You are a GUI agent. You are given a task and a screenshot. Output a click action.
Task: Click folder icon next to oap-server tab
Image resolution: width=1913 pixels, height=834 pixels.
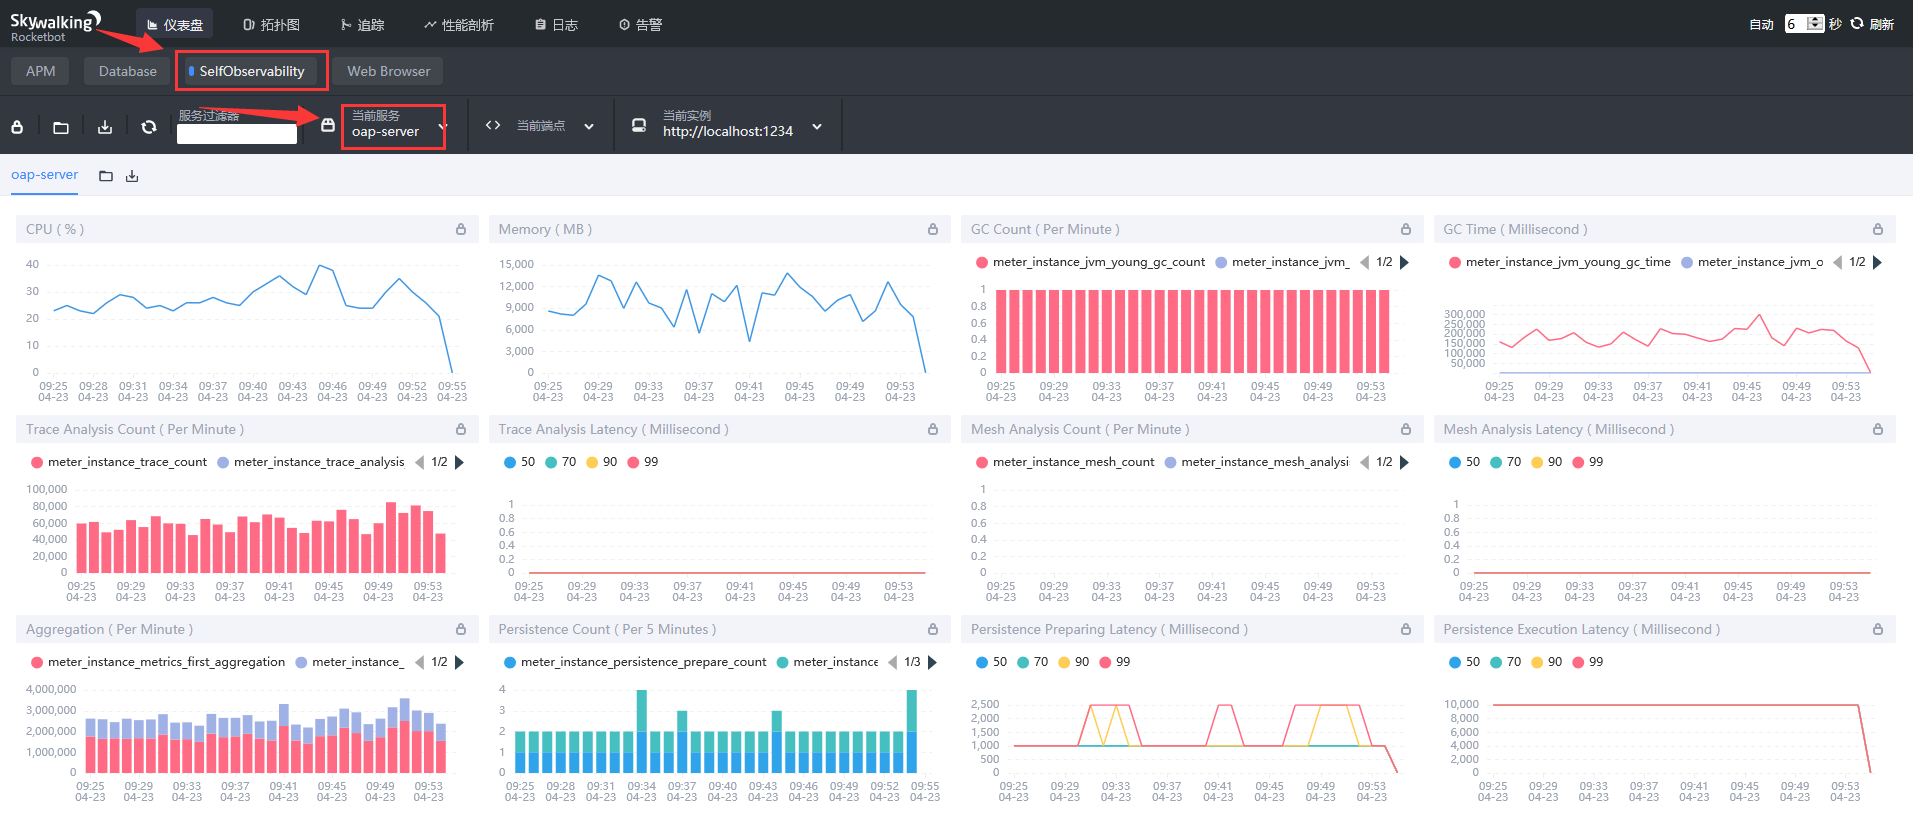tap(106, 176)
